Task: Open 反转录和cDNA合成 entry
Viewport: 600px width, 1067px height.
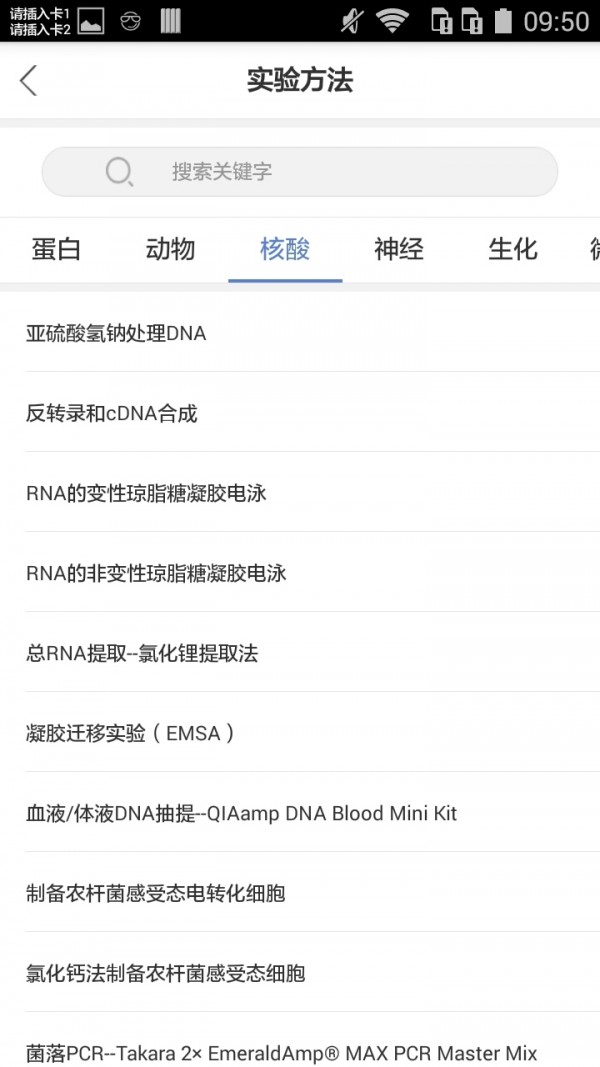Action: point(300,412)
